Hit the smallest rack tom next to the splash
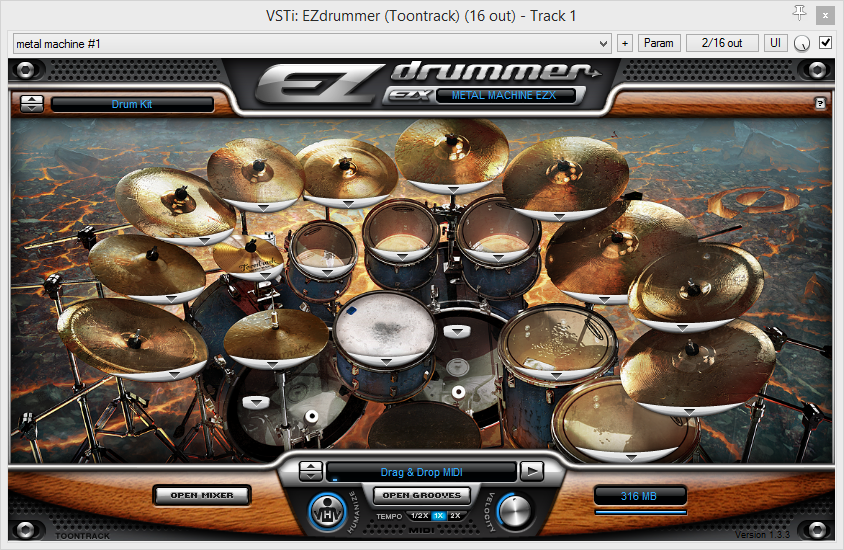The image size is (844, 550). (x=322, y=248)
